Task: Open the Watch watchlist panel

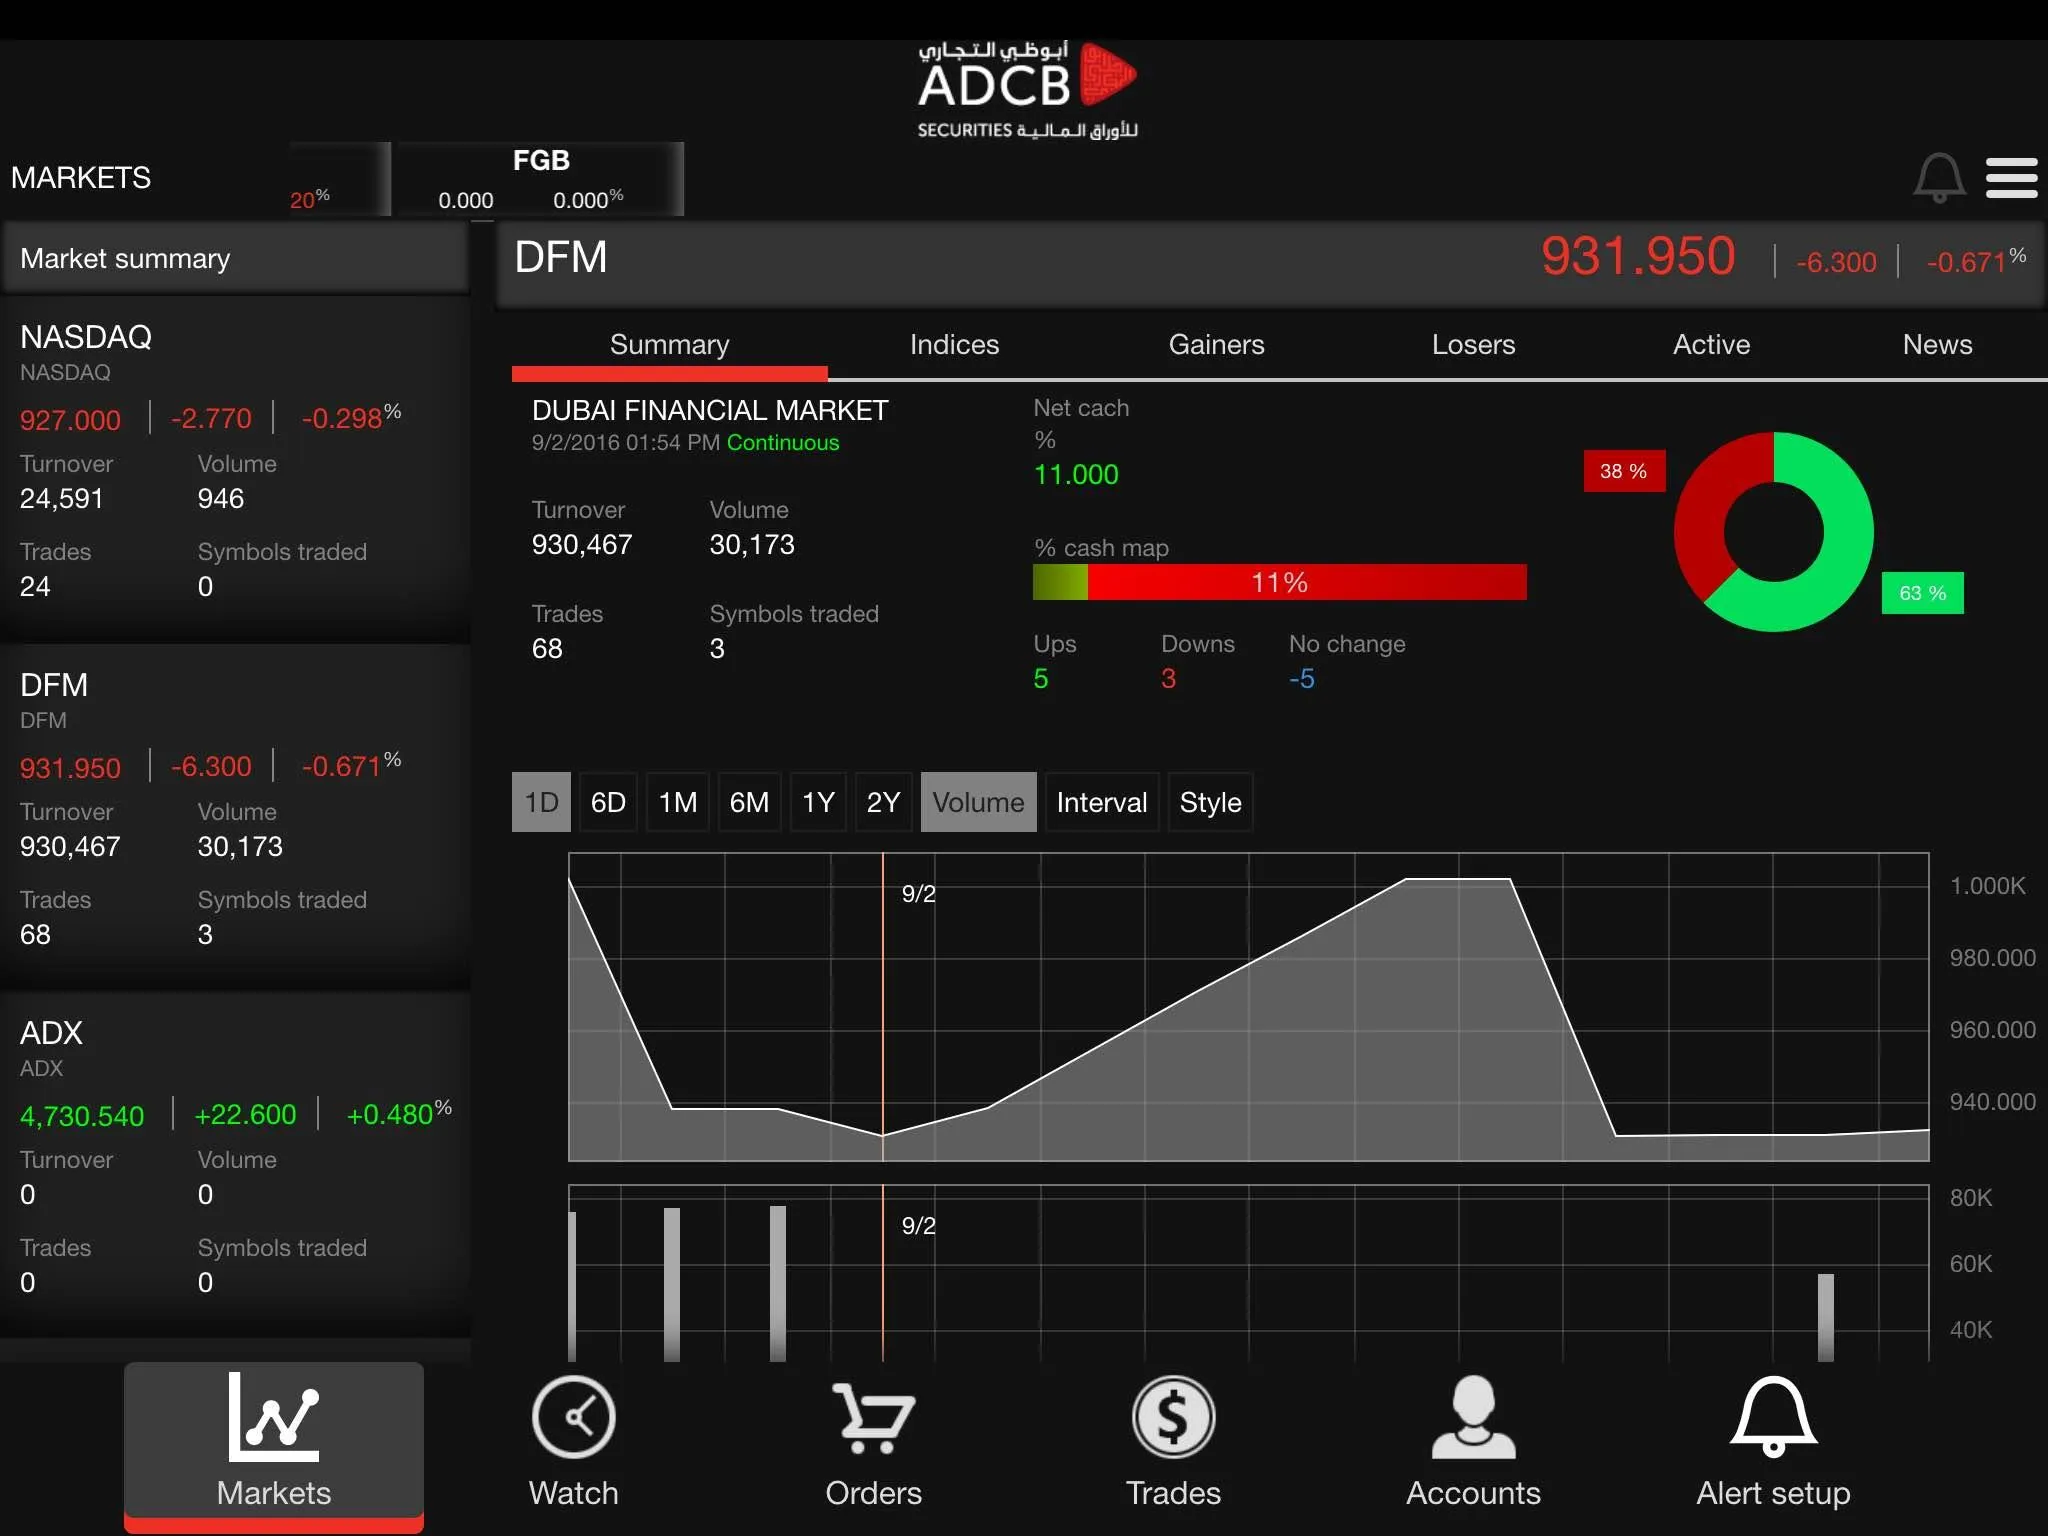Action: click(576, 1441)
